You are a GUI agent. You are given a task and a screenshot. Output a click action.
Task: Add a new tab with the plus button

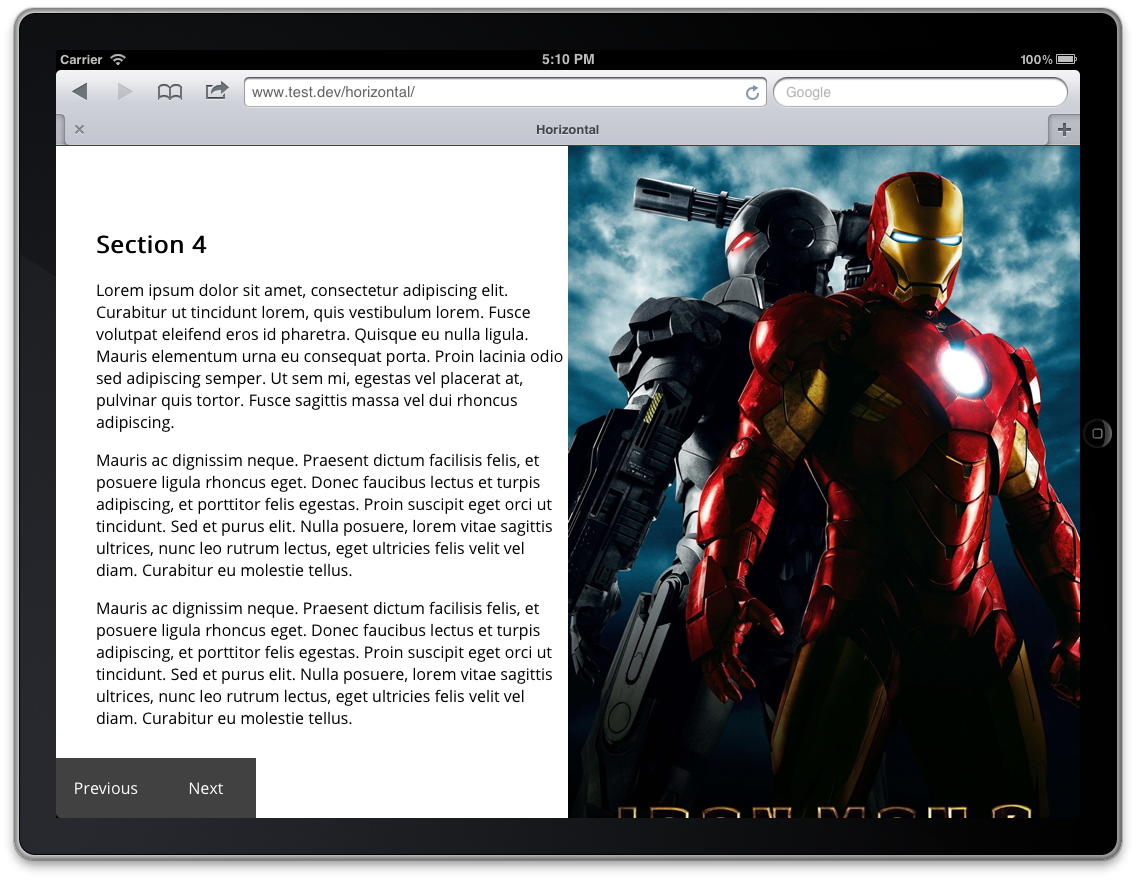pyautogui.click(x=1064, y=130)
